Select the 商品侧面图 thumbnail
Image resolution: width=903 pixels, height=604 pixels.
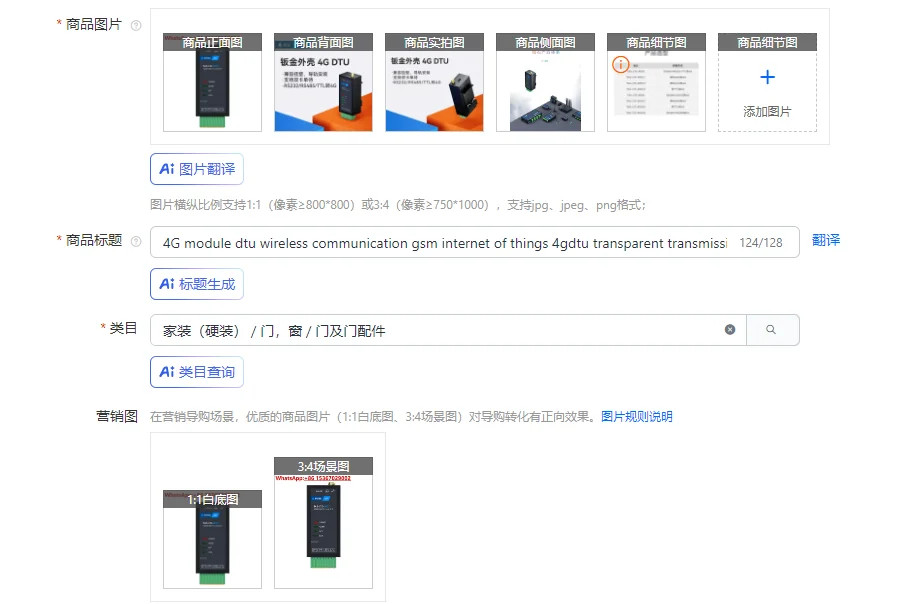[x=544, y=85]
